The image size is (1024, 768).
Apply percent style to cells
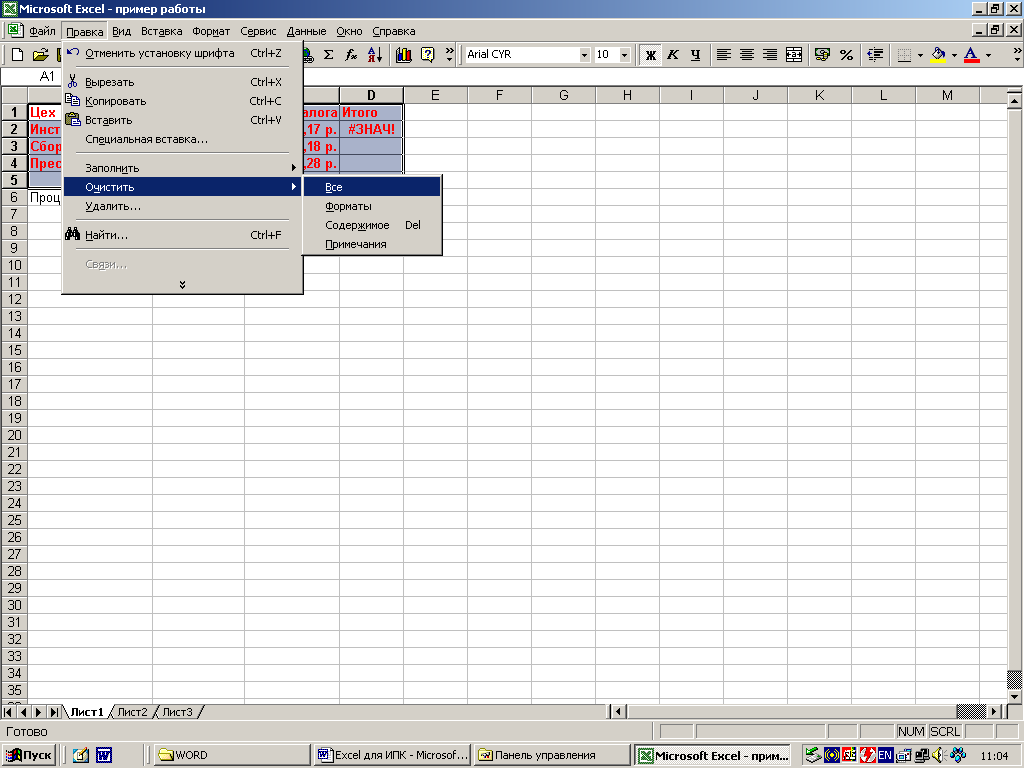pyautogui.click(x=846, y=55)
